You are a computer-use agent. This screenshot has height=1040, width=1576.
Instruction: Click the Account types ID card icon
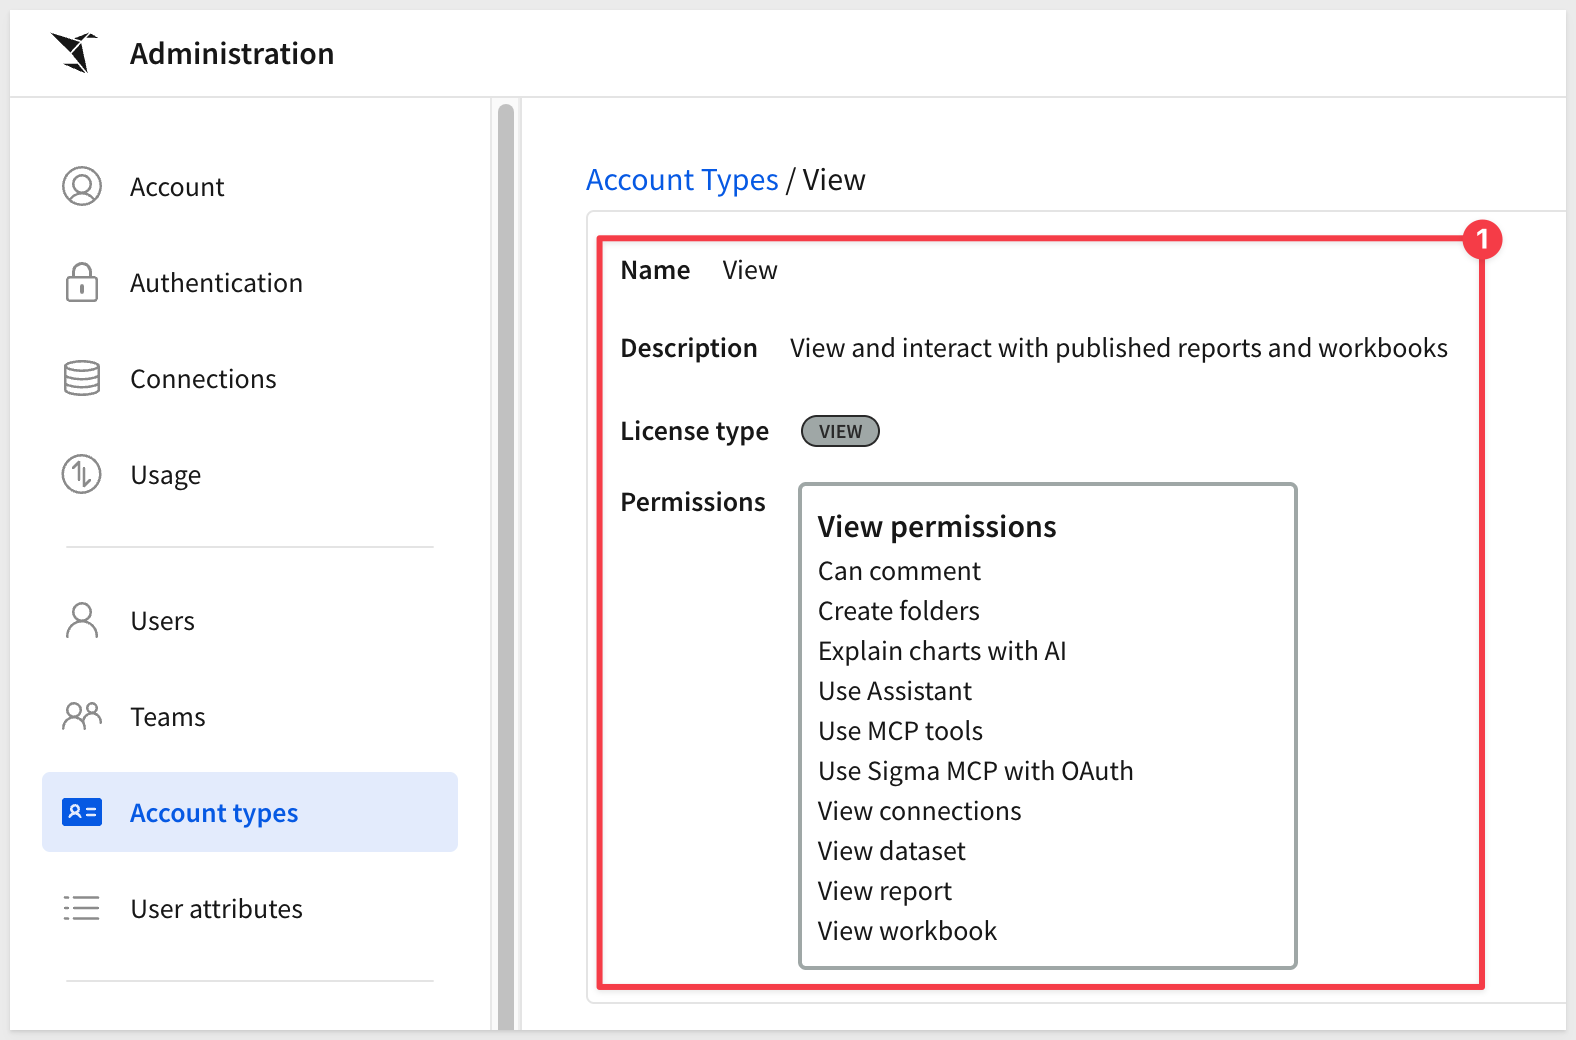coord(82,812)
